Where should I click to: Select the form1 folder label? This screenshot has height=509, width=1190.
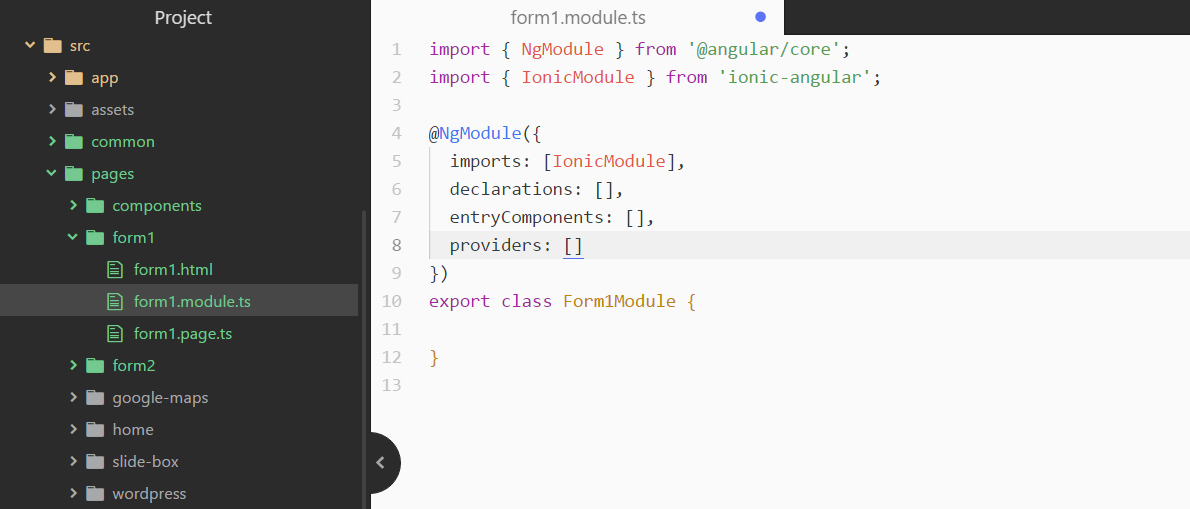pyautogui.click(x=134, y=237)
